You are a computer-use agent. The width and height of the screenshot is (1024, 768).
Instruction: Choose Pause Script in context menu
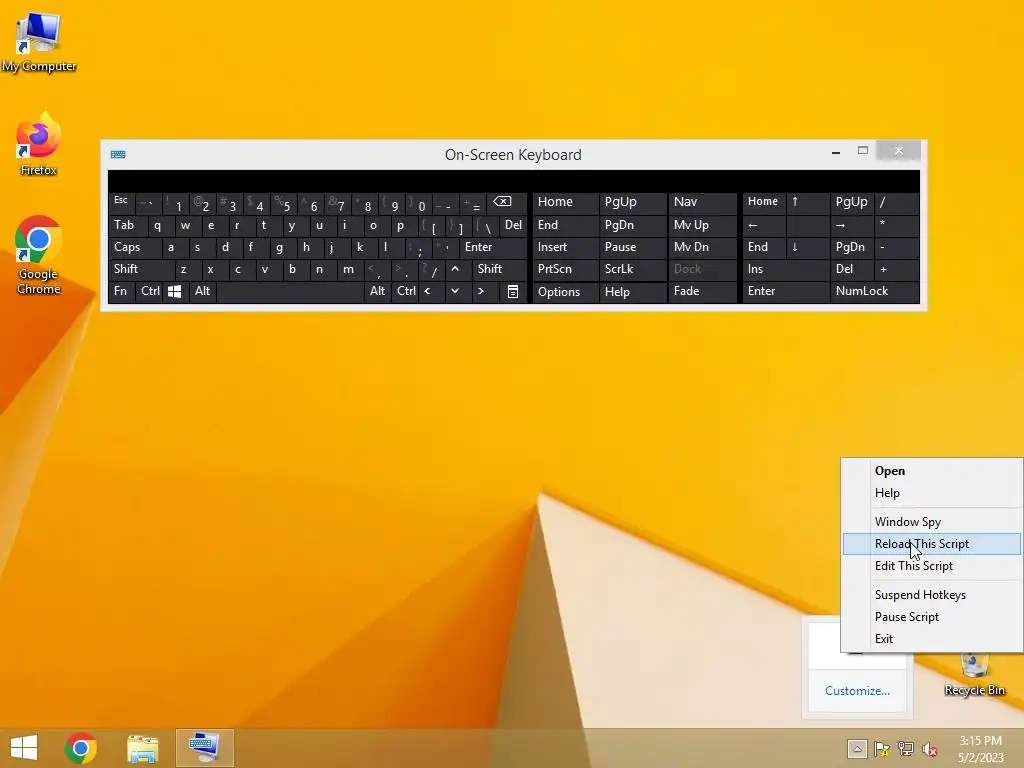point(931,617)
